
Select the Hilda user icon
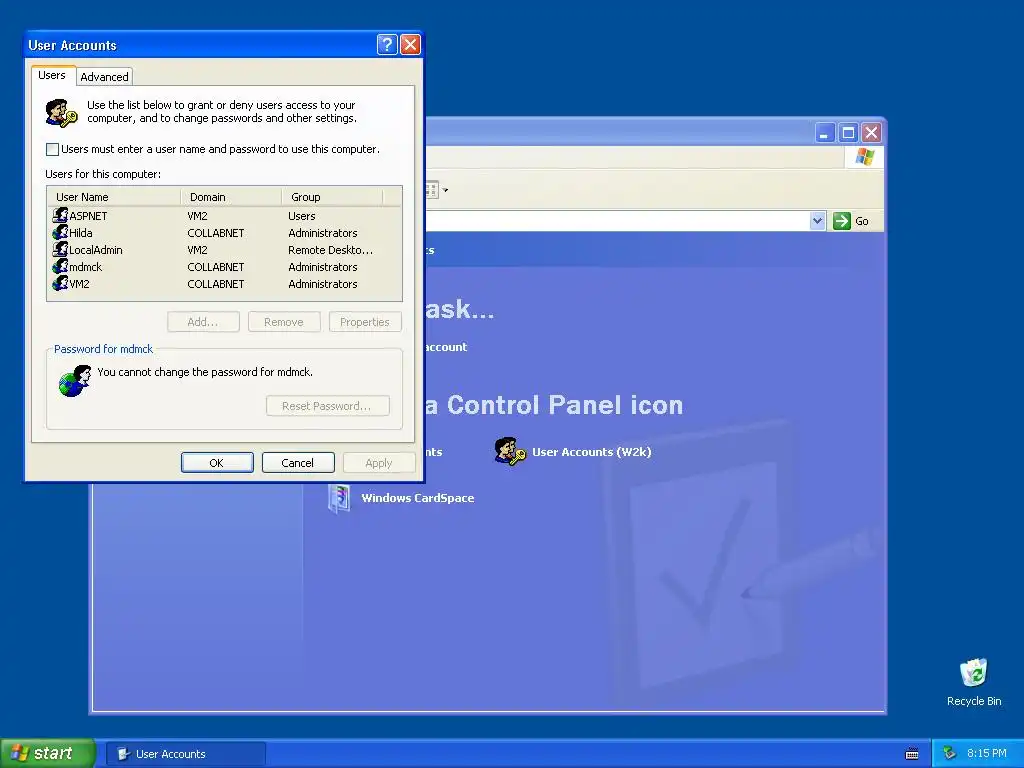60,232
